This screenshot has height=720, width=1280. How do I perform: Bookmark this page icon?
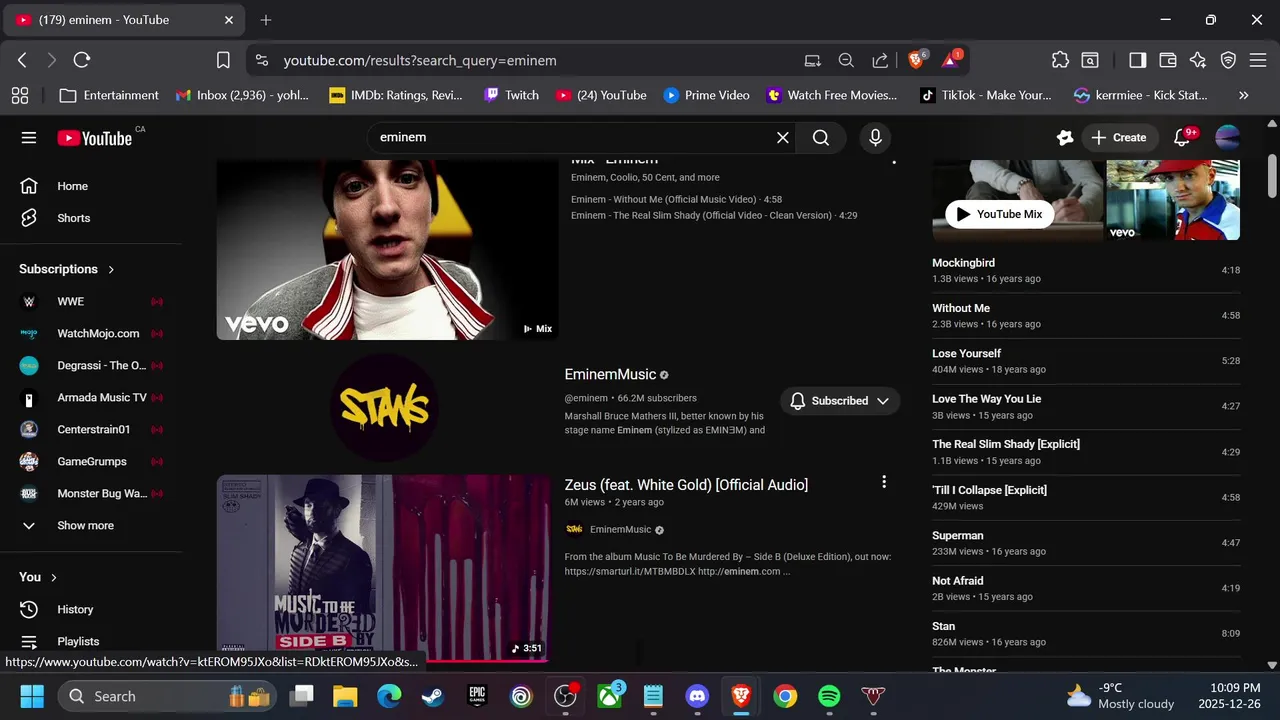tap(223, 60)
